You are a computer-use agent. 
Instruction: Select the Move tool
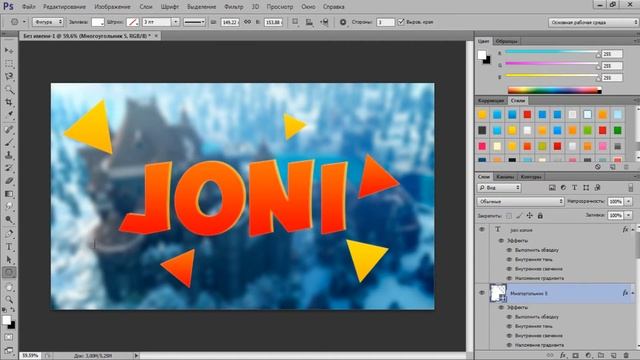pos(9,50)
